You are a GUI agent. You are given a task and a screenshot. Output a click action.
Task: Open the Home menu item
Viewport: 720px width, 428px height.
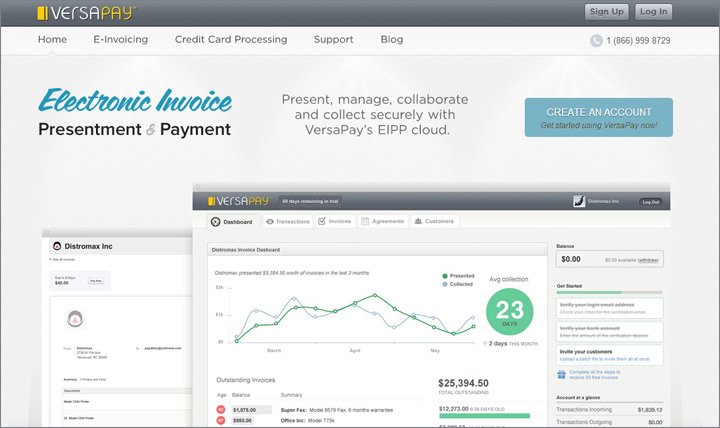point(52,40)
